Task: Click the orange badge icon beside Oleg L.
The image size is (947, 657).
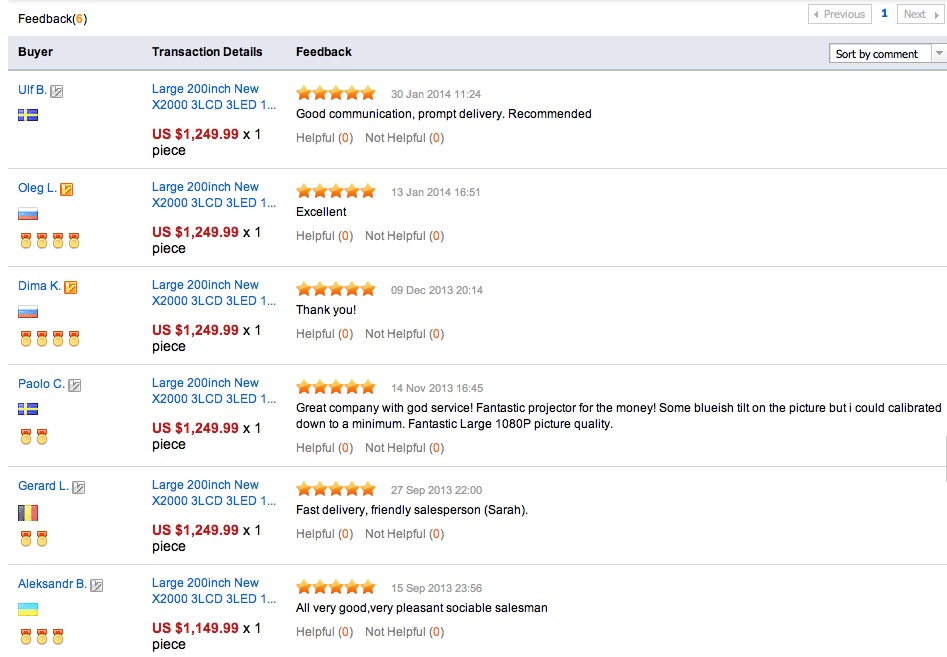Action: coord(67,189)
